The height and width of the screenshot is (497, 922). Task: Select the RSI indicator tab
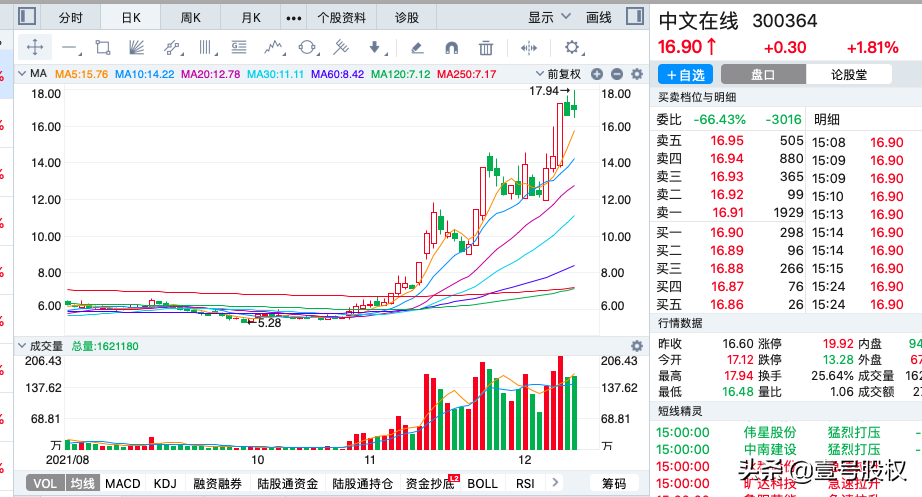pyautogui.click(x=525, y=483)
